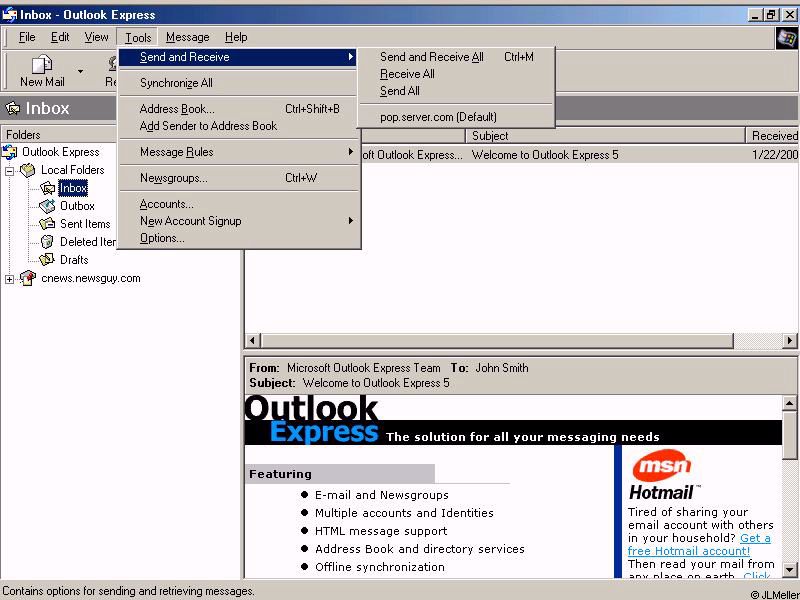800x600 pixels.
Task: Click the 'Featuring' heading in preview
Action: (280, 474)
